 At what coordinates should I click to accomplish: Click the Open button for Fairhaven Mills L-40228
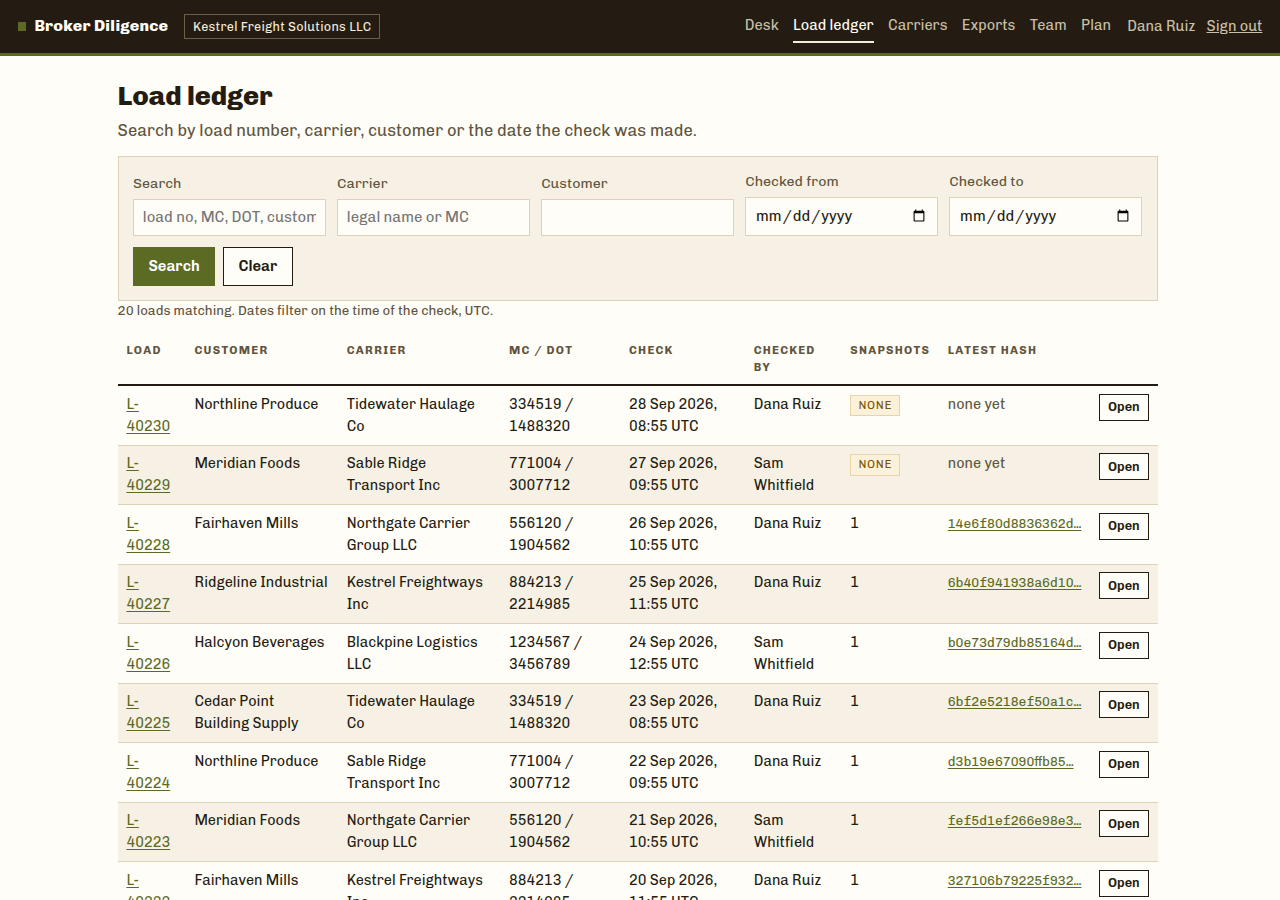(1124, 526)
